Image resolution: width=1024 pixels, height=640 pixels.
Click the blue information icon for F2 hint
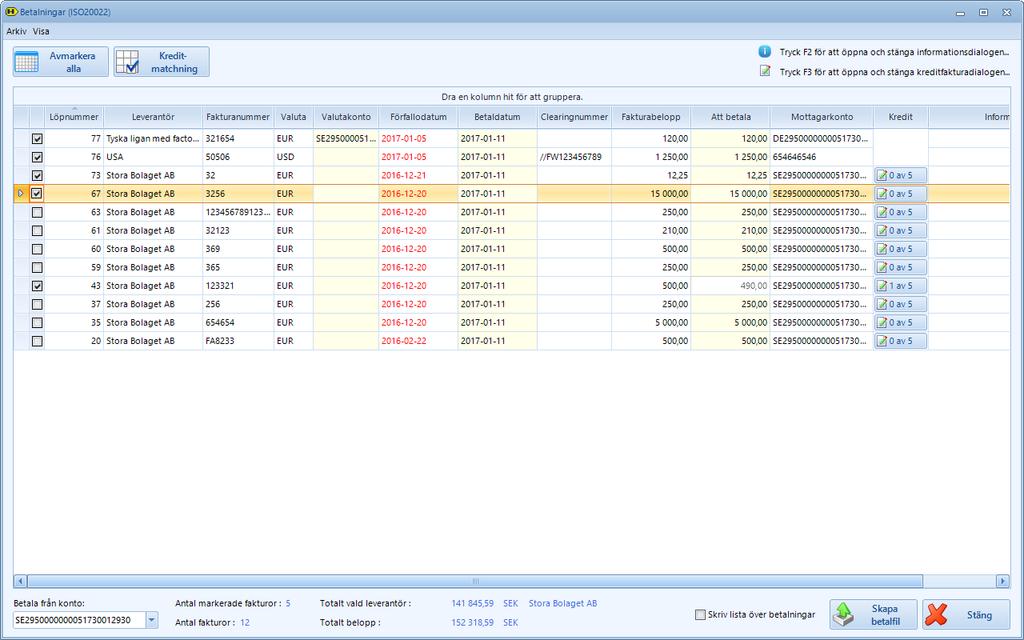pyautogui.click(x=764, y=52)
